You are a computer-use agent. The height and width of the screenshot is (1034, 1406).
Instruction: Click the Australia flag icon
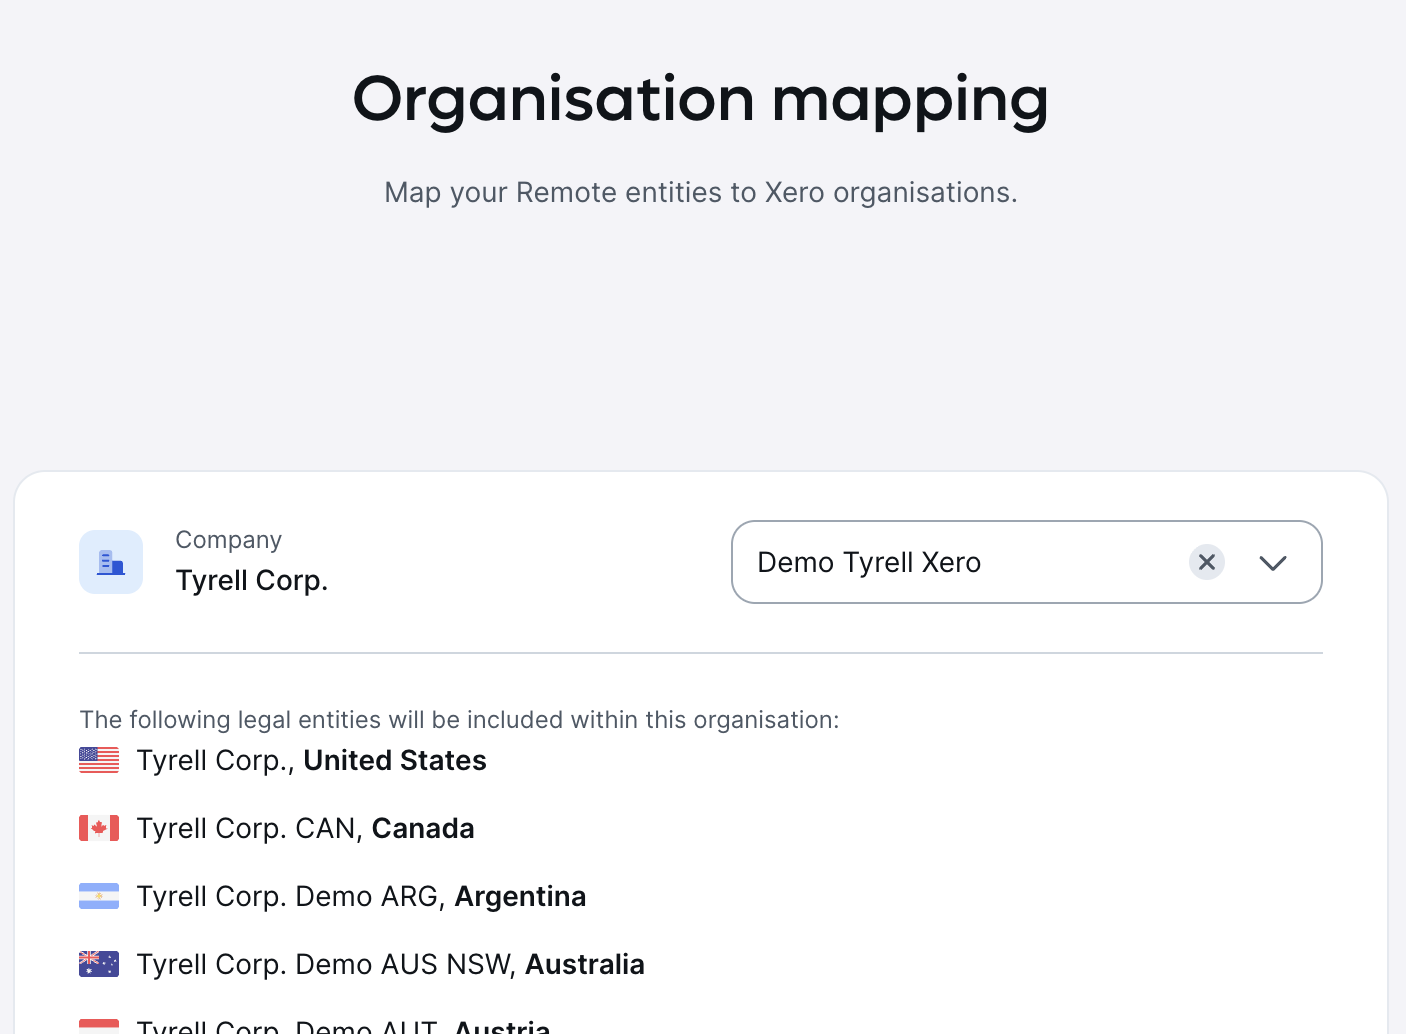tap(99, 964)
